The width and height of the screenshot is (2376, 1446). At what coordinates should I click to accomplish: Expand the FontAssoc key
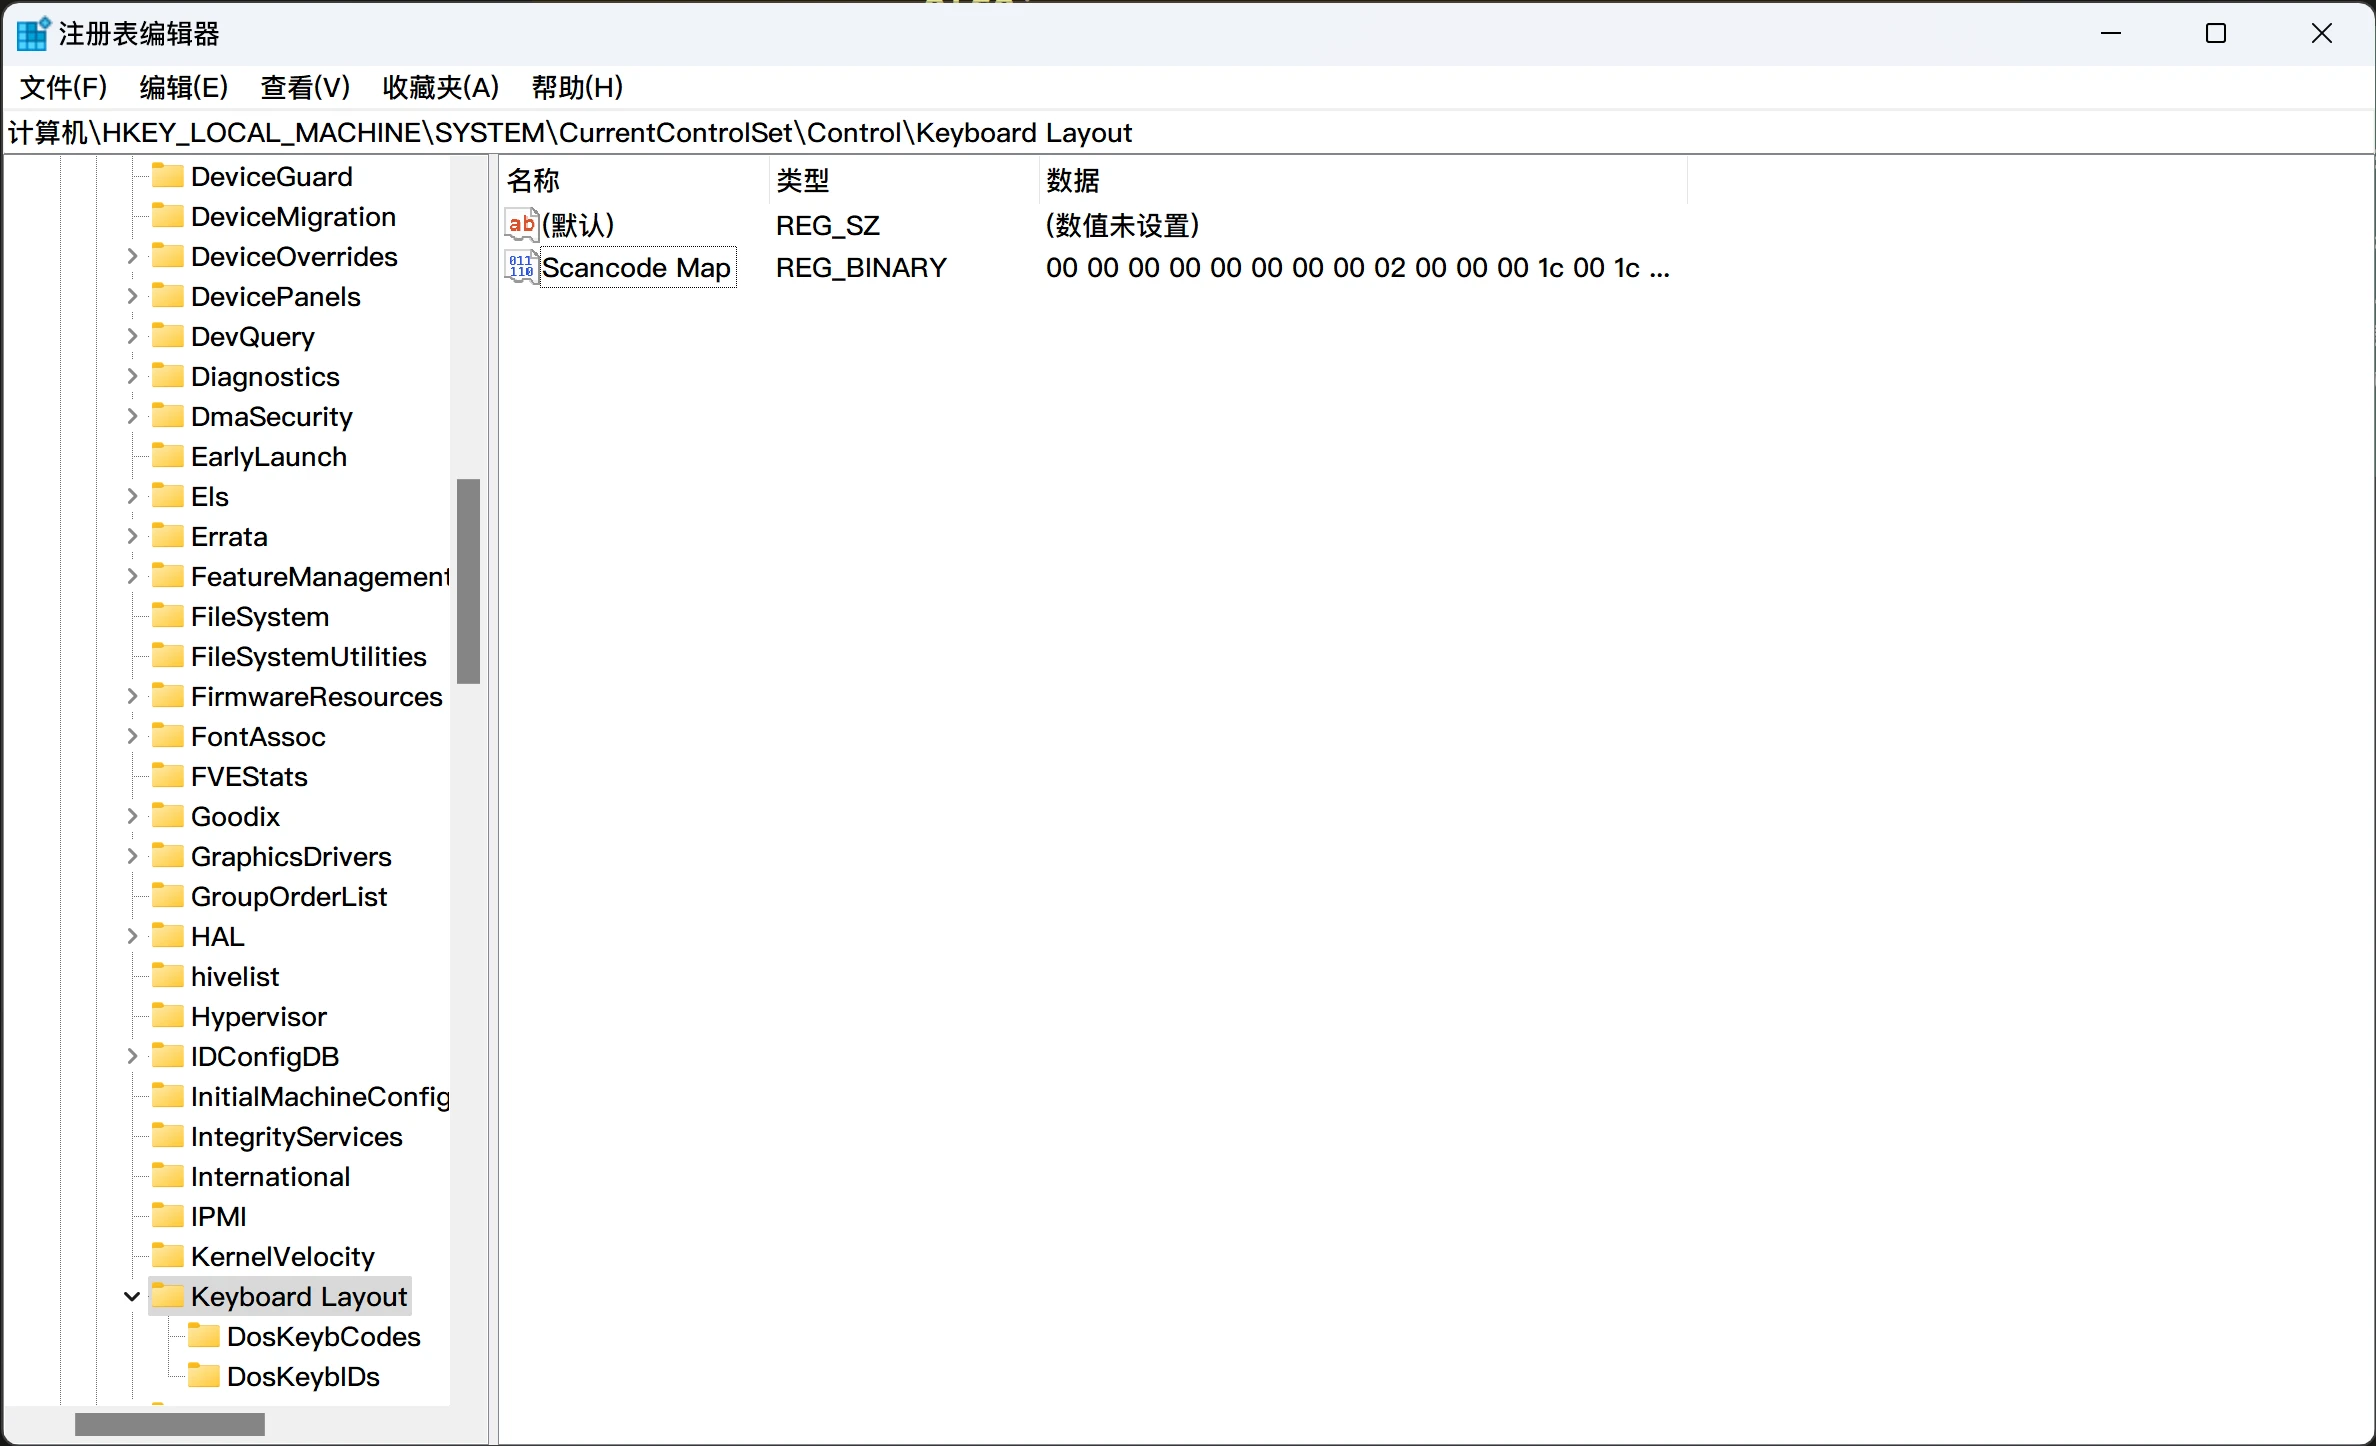click(x=132, y=736)
